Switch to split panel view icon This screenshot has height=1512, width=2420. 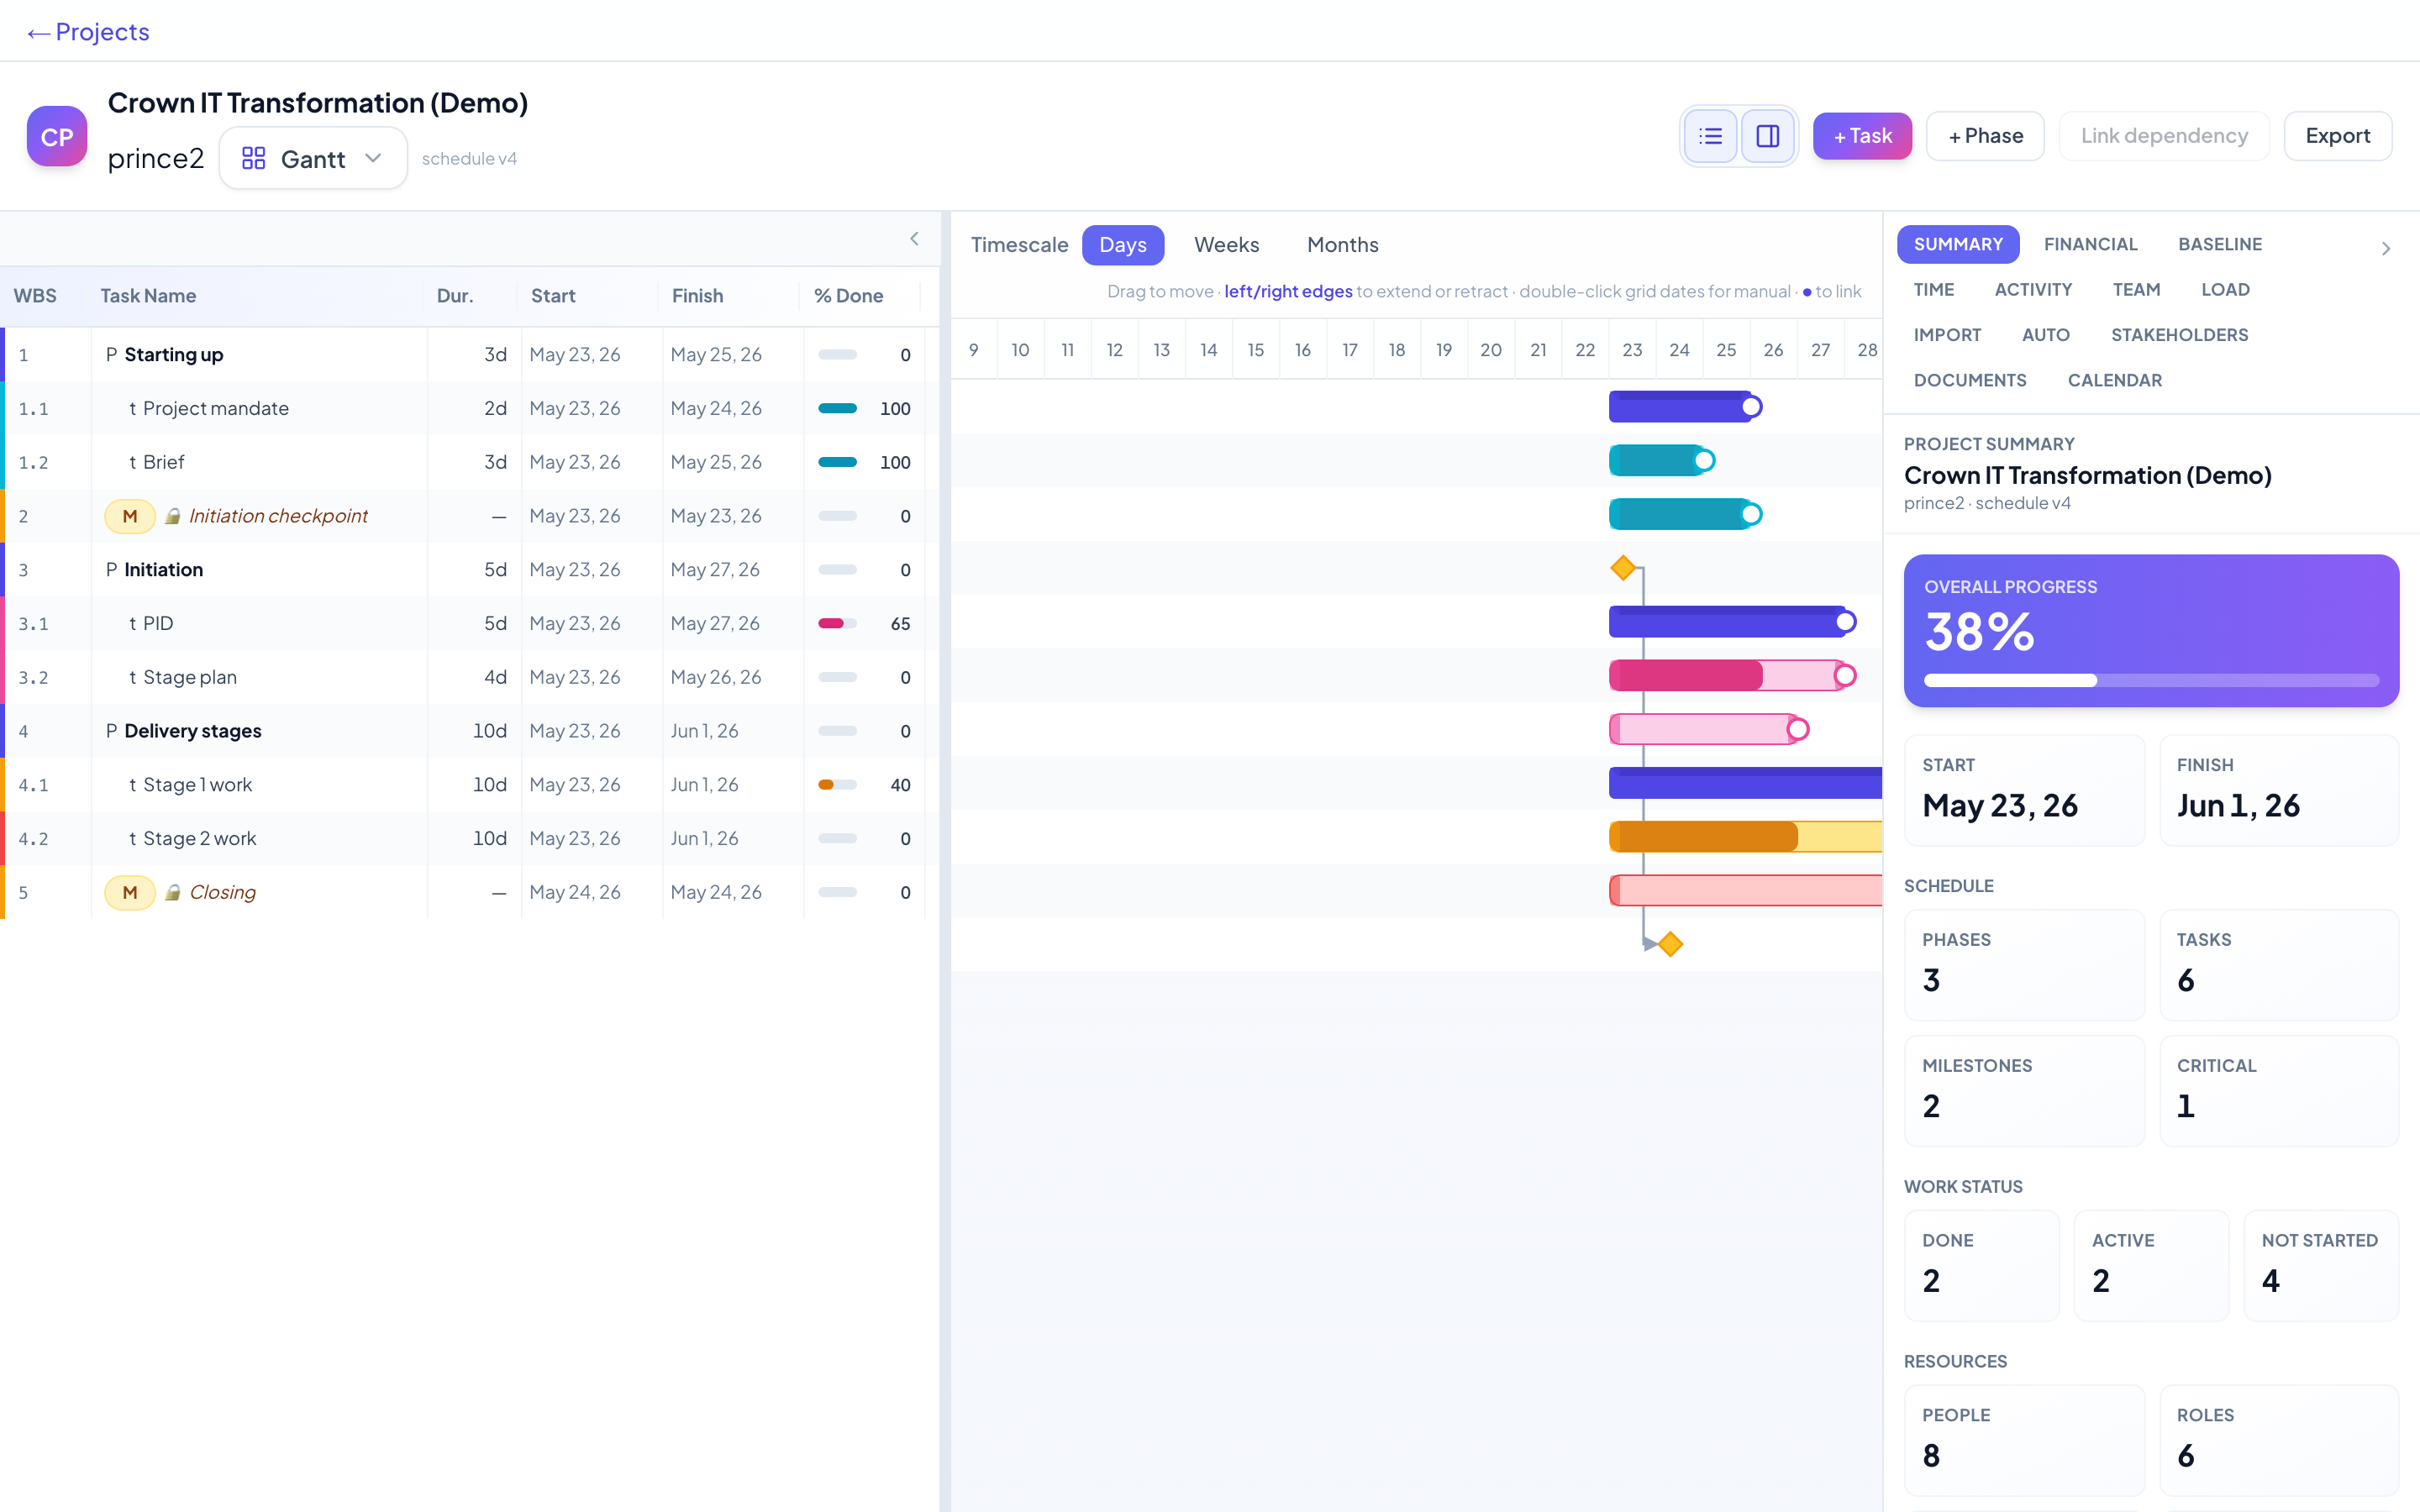coord(1767,136)
